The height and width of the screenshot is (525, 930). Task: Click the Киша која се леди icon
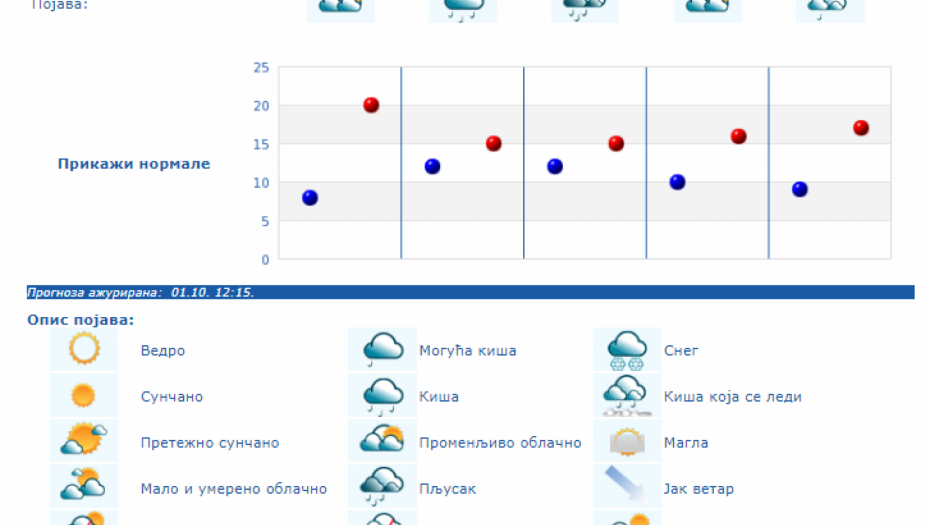627,396
